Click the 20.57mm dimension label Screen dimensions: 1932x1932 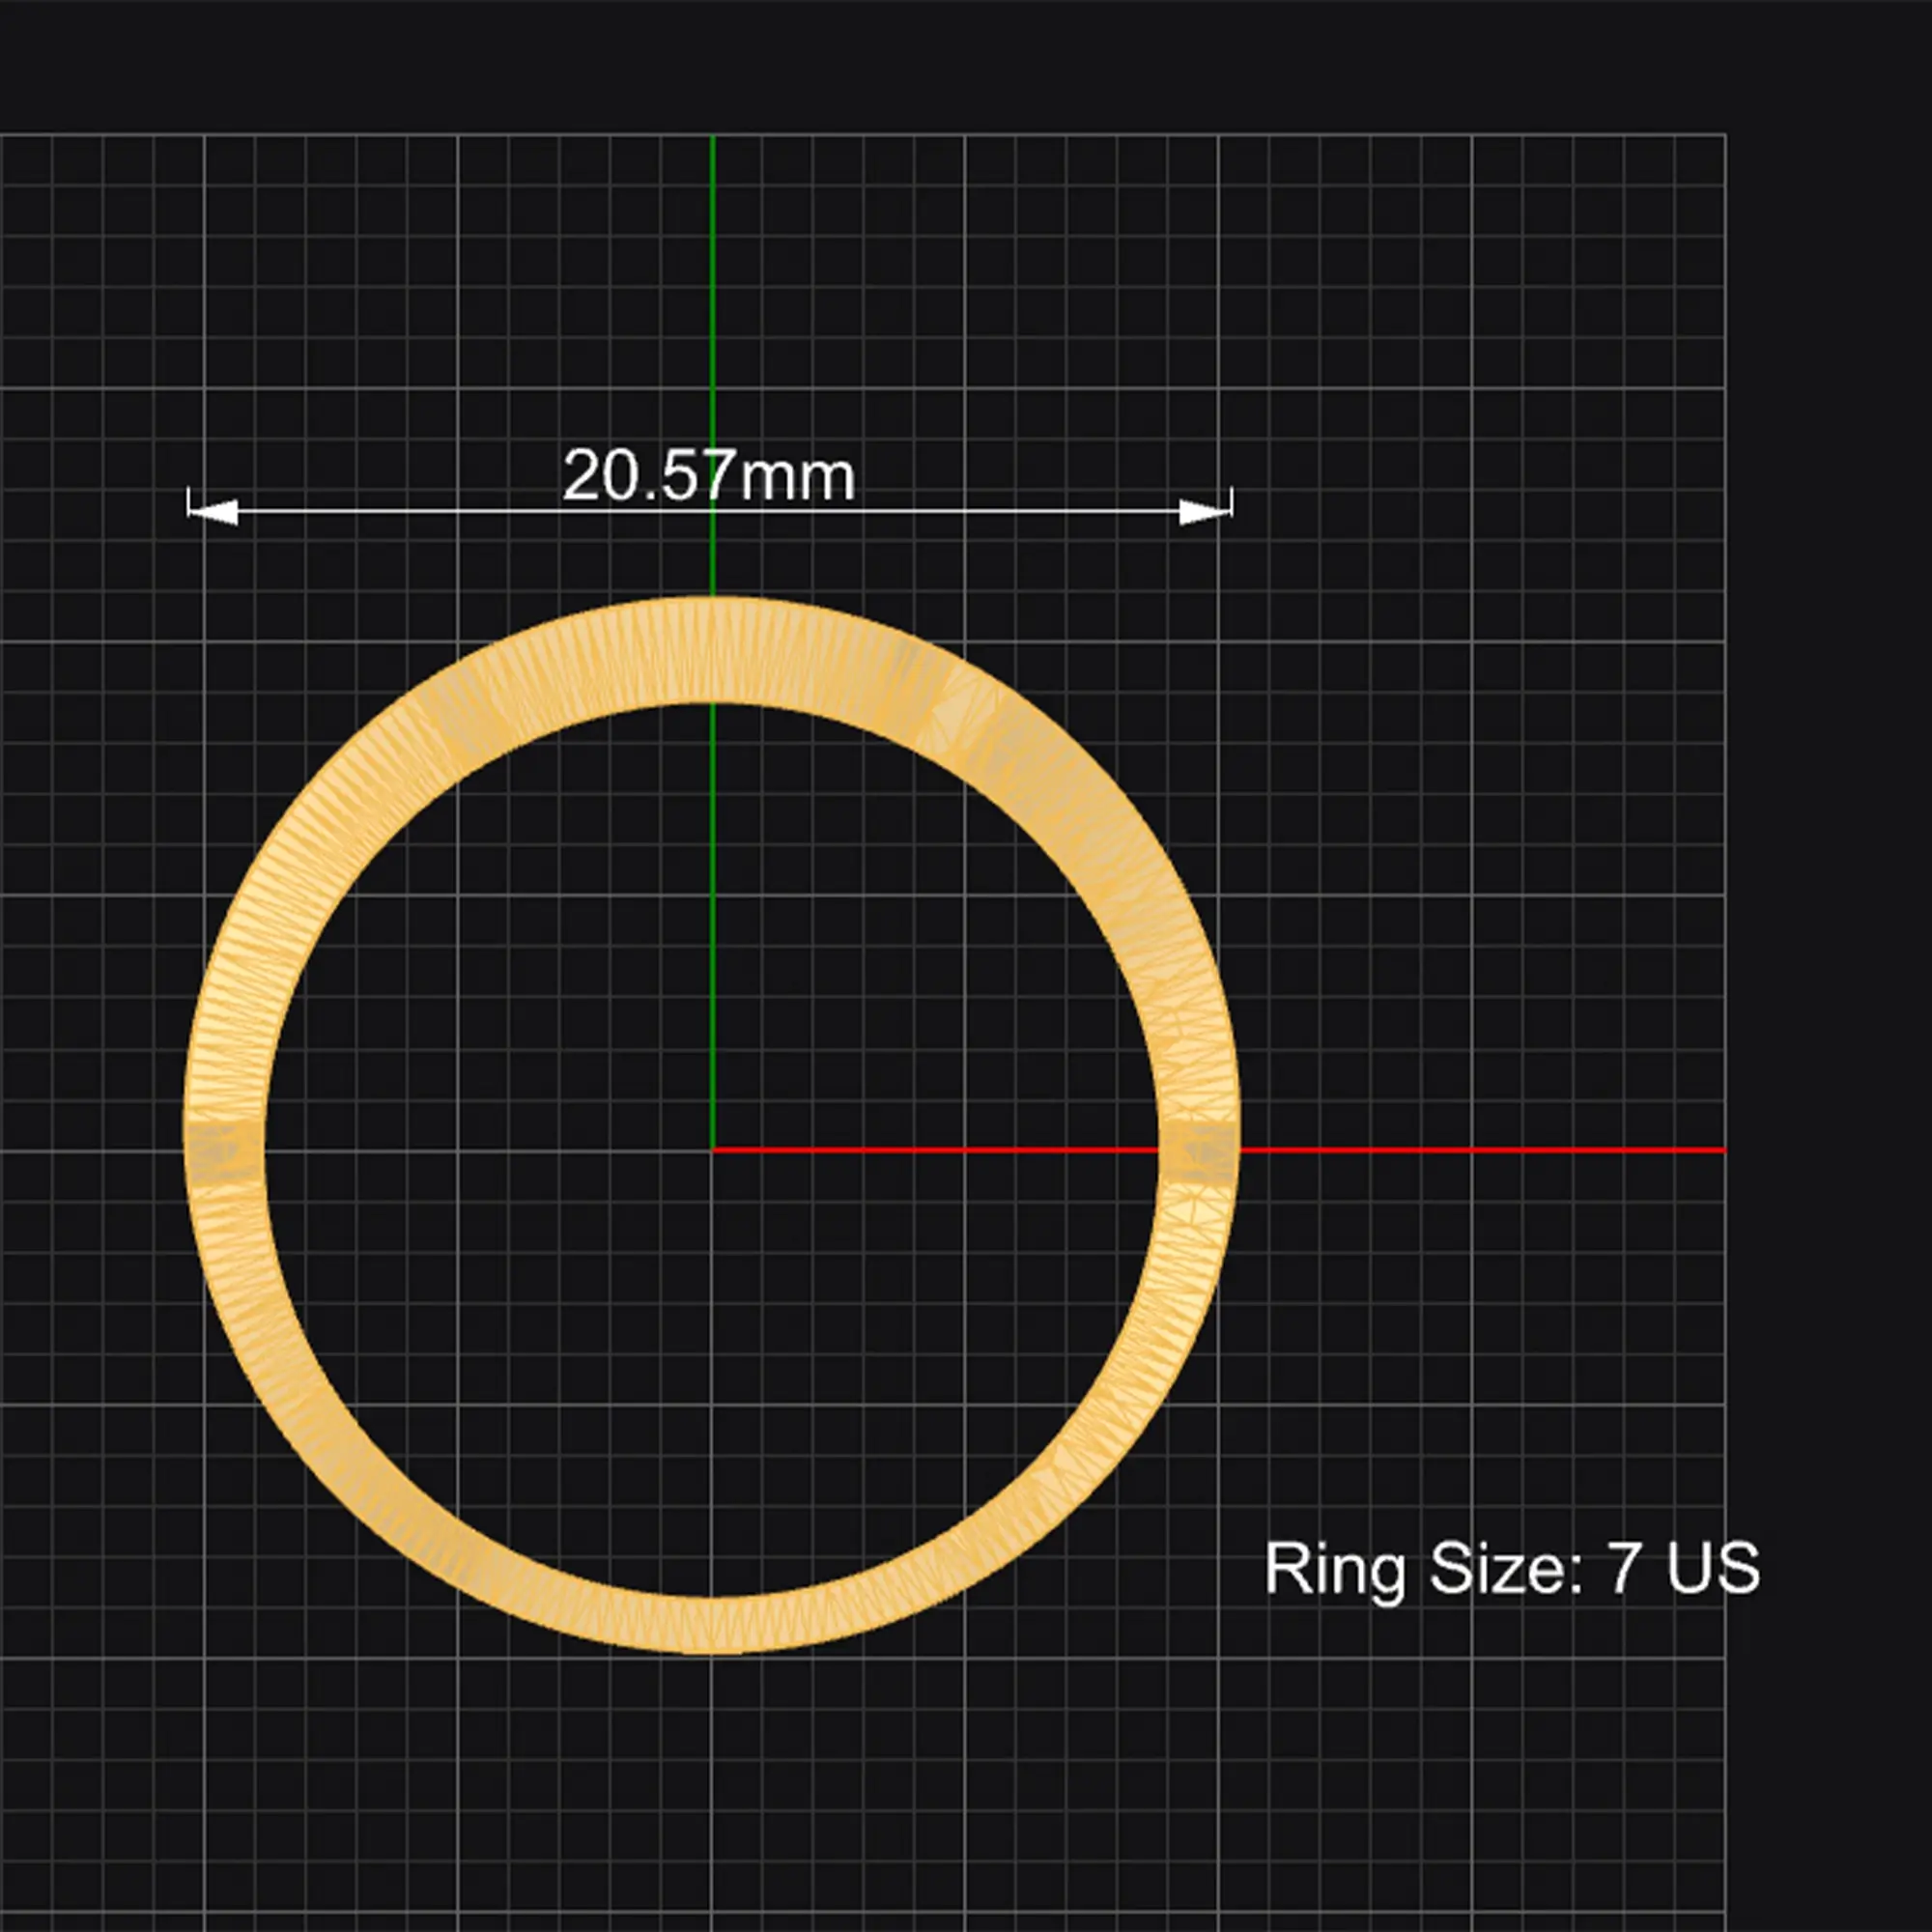(708, 476)
